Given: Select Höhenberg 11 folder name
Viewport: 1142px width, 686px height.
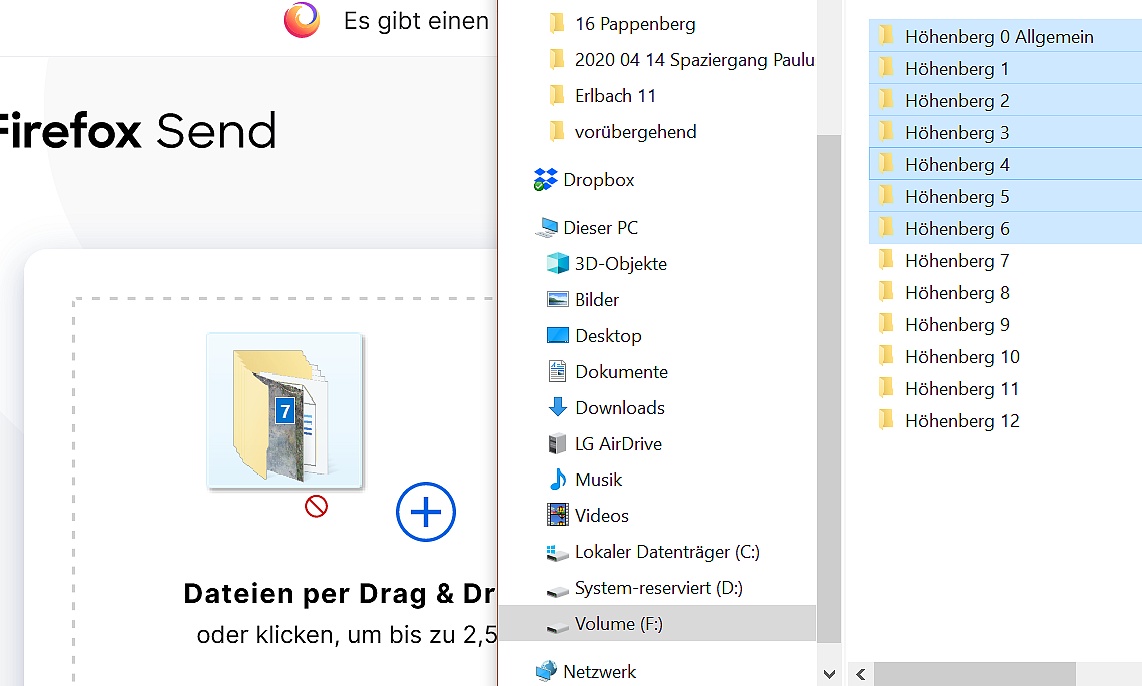Looking at the screenshot, I should tap(962, 389).
